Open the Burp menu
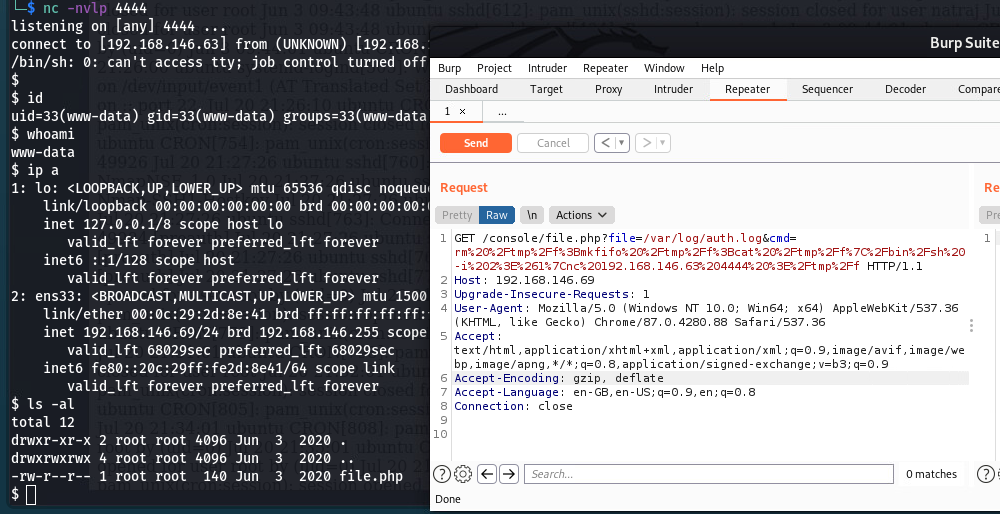The width and height of the screenshot is (1000, 514). [450, 68]
